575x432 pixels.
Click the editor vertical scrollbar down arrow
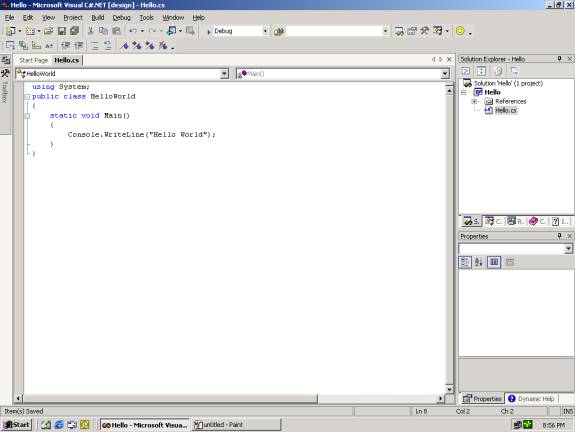pyautogui.click(x=449, y=389)
